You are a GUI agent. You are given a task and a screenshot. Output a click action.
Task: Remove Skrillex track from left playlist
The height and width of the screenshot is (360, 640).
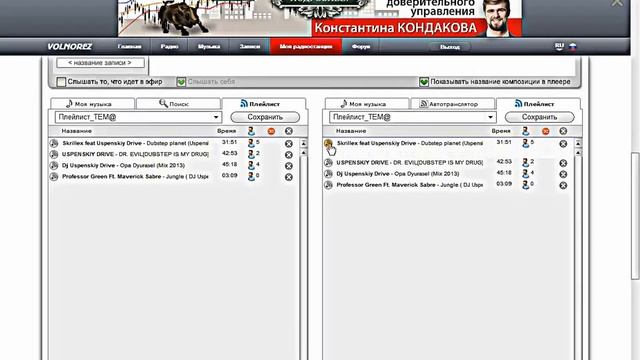(289, 144)
